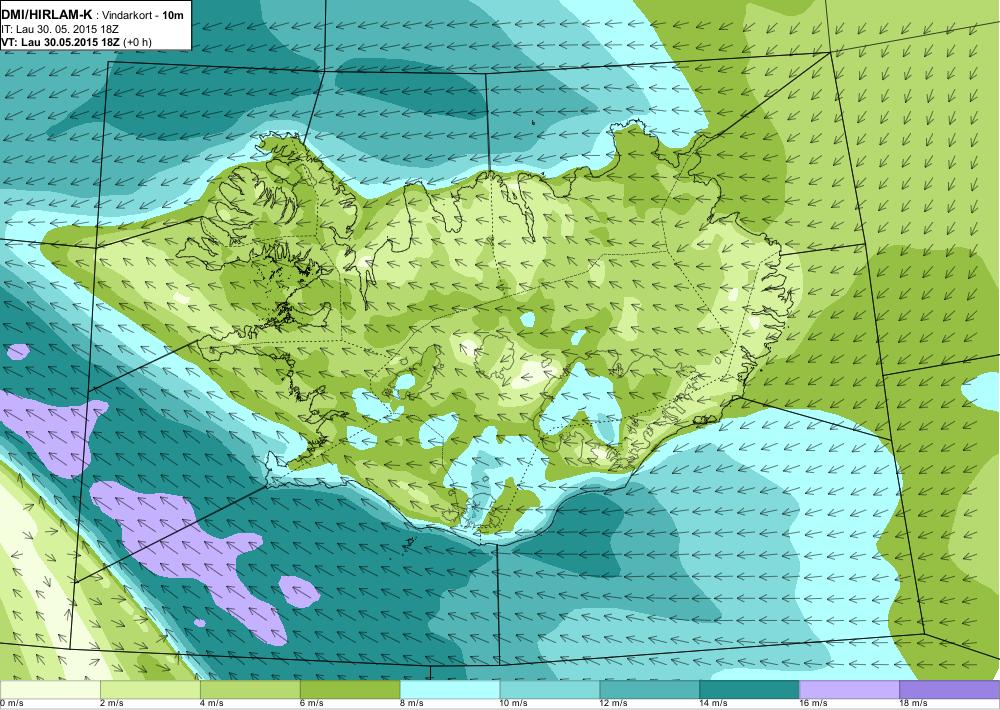Select the "4 m/s" legend label
The width and height of the screenshot is (1000, 710).
click(212, 703)
